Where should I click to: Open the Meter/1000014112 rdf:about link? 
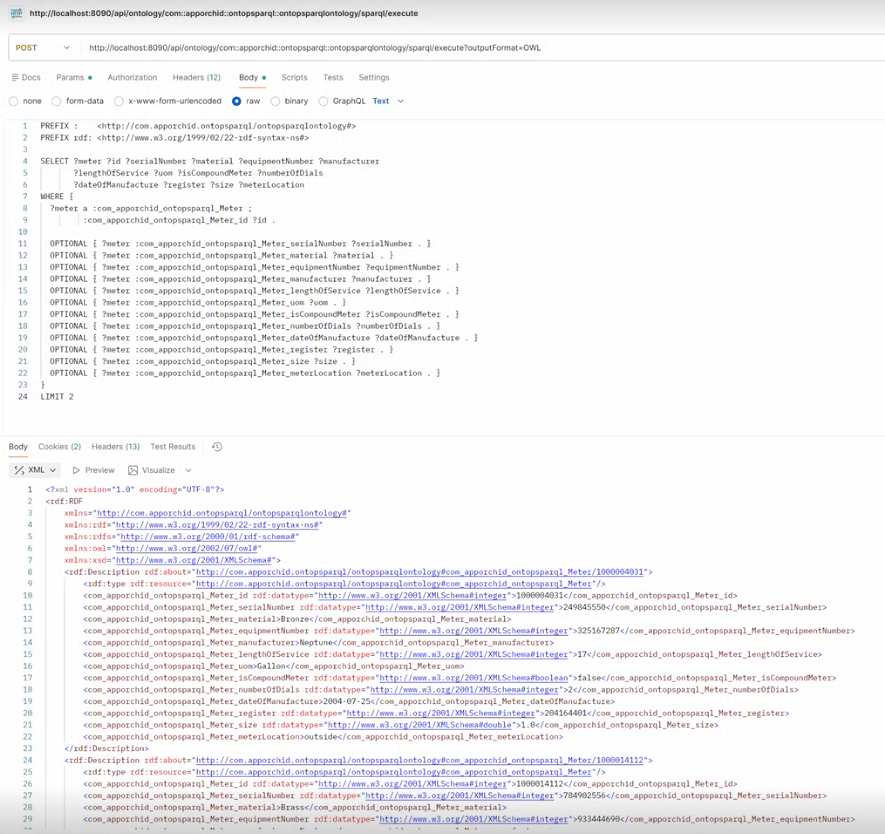pyautogui.click(x=419, y=761)
